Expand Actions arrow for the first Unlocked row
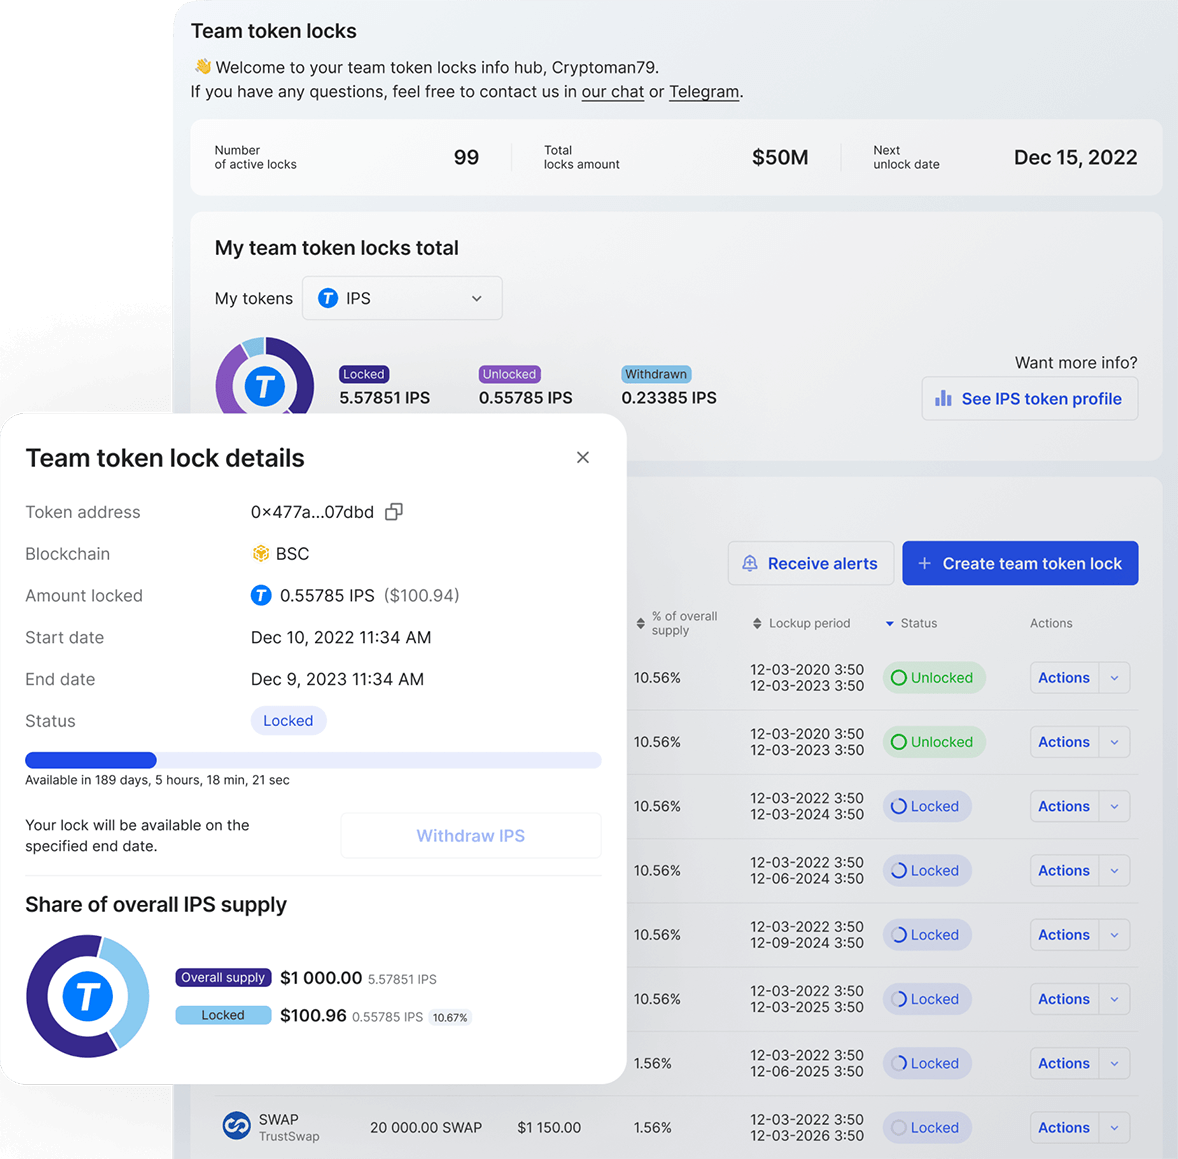This screenshot has height=1159, width=1178. click(1114, 678)
